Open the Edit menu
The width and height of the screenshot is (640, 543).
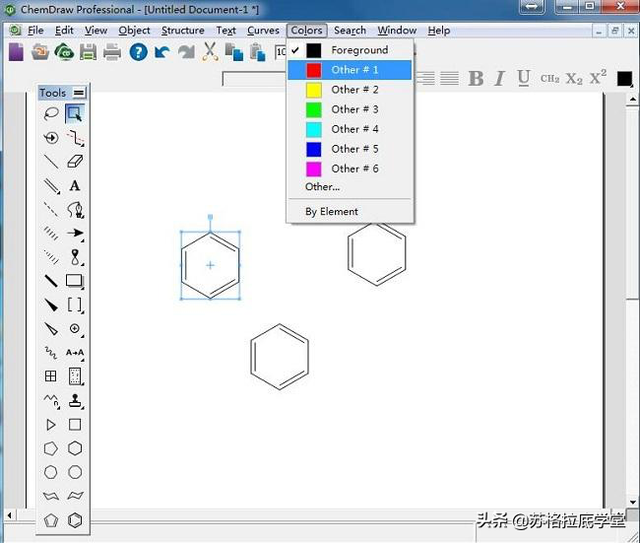click(64, 31)
